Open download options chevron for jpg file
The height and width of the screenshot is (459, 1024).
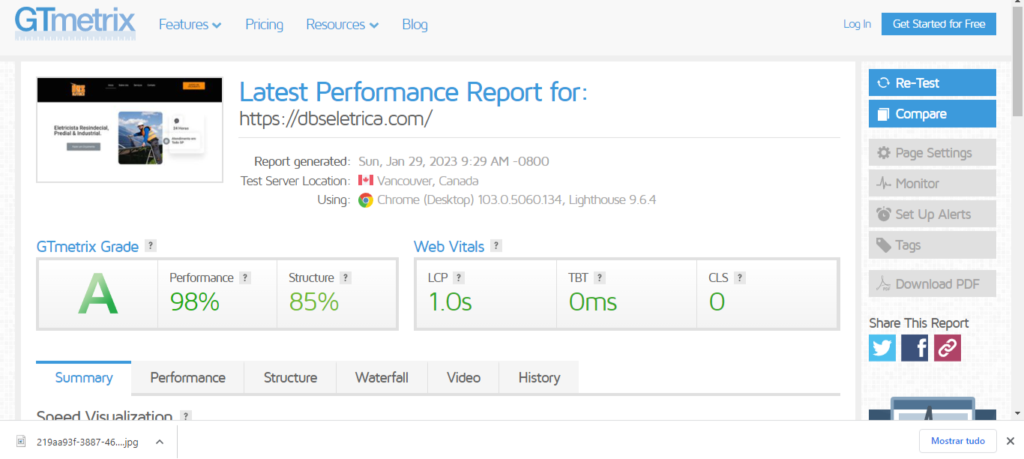click(159, 441)
